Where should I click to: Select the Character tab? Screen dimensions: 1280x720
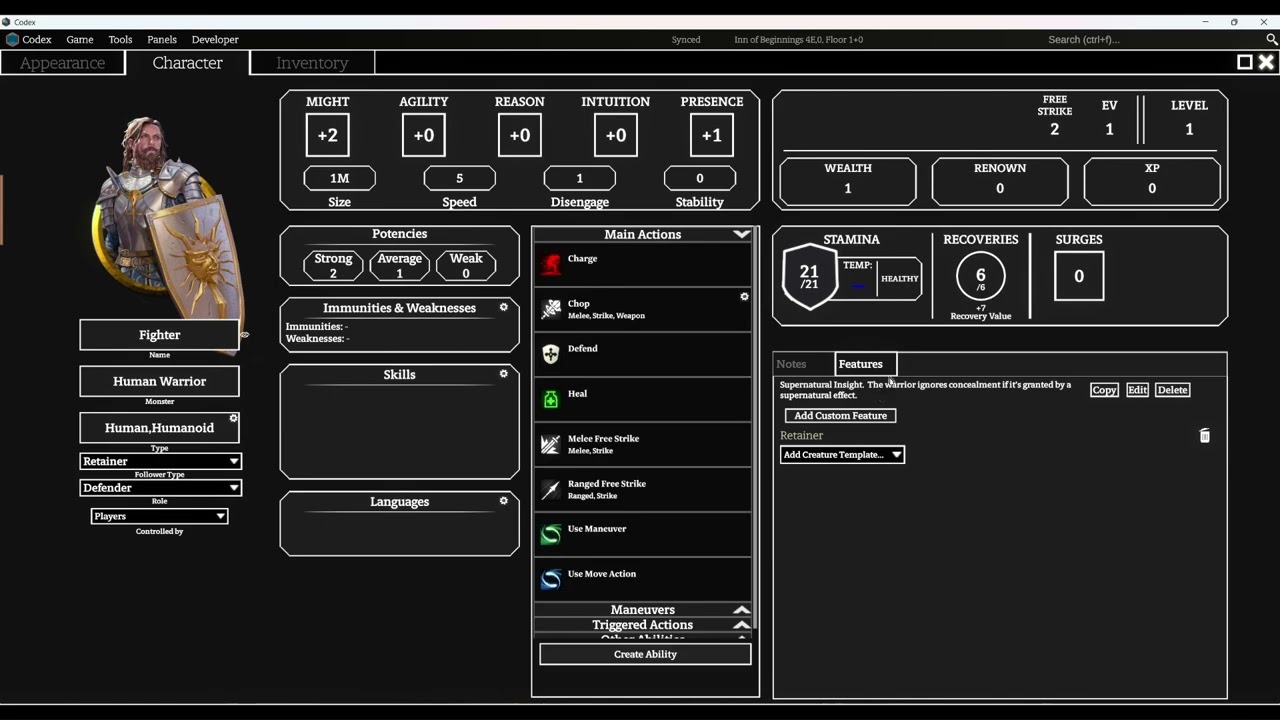pos(187,63)
